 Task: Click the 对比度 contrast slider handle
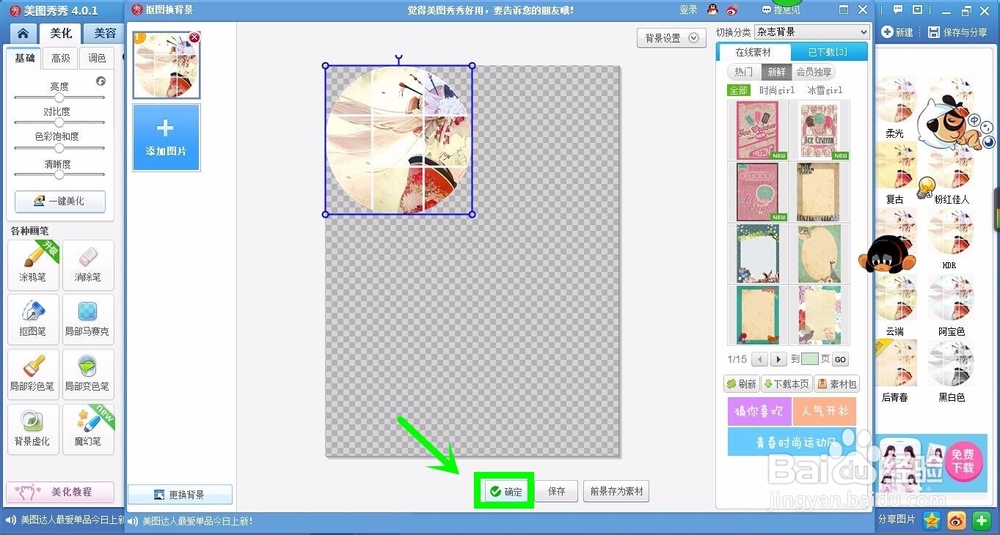59,122
